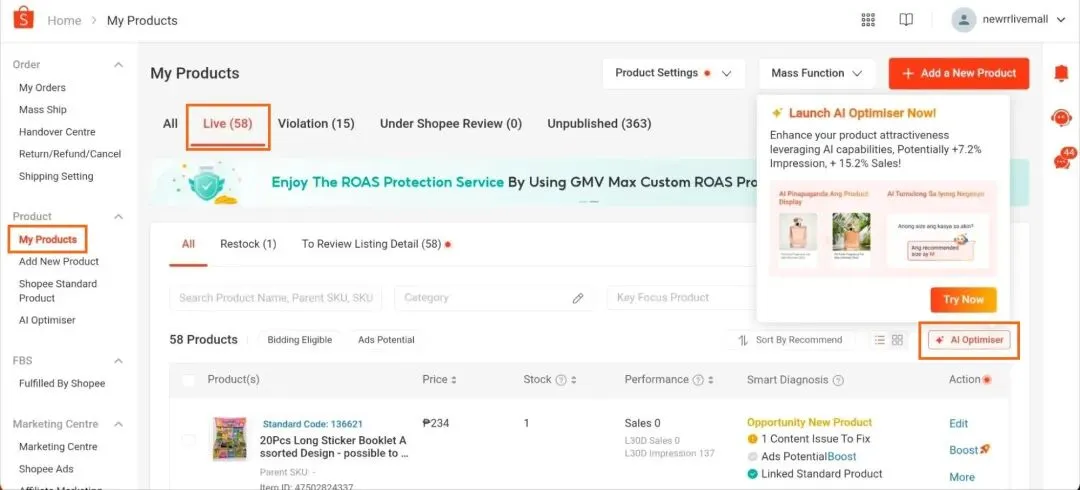Open the apps grid menu icon
Viewport: 1080px width, 490px height.
868,20
